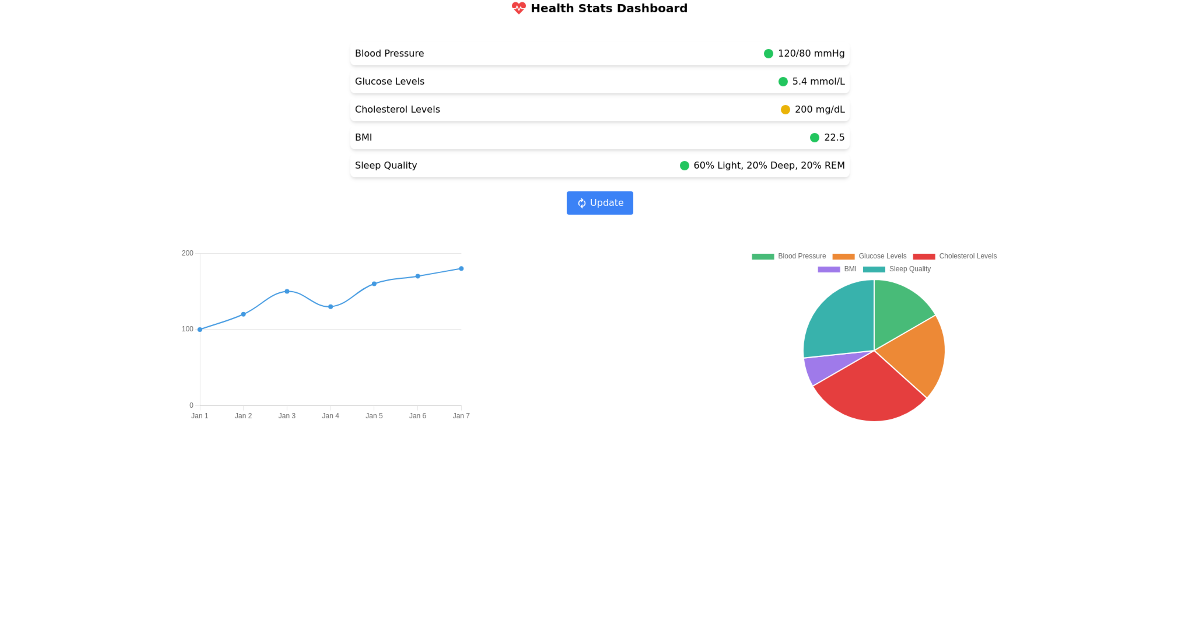The image size is (1200, 630).
Task: Click the teal Sleep Quality legend color swatch
Action: tap(870, 268)
